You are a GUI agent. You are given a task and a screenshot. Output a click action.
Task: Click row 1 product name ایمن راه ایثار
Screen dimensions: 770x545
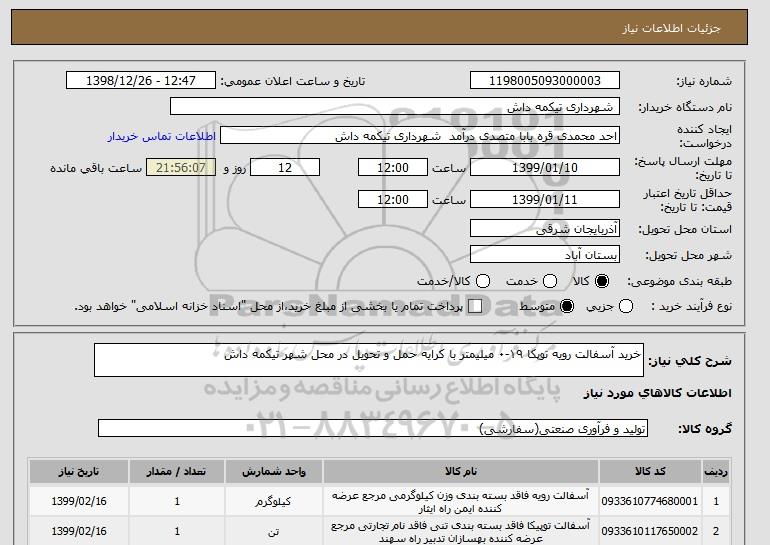tap(461, 502)
